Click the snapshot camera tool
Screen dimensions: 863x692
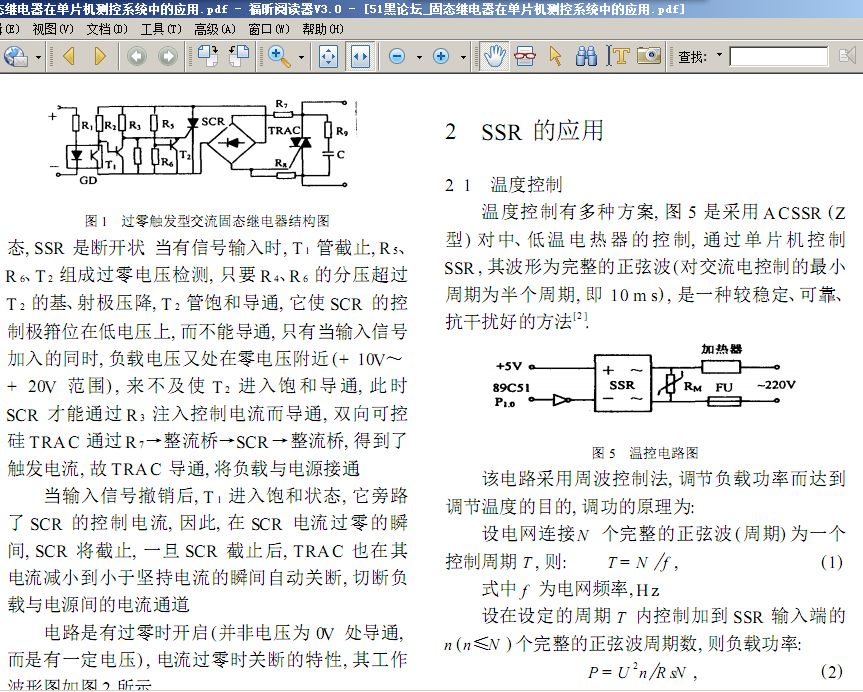[x=649, y=56]
